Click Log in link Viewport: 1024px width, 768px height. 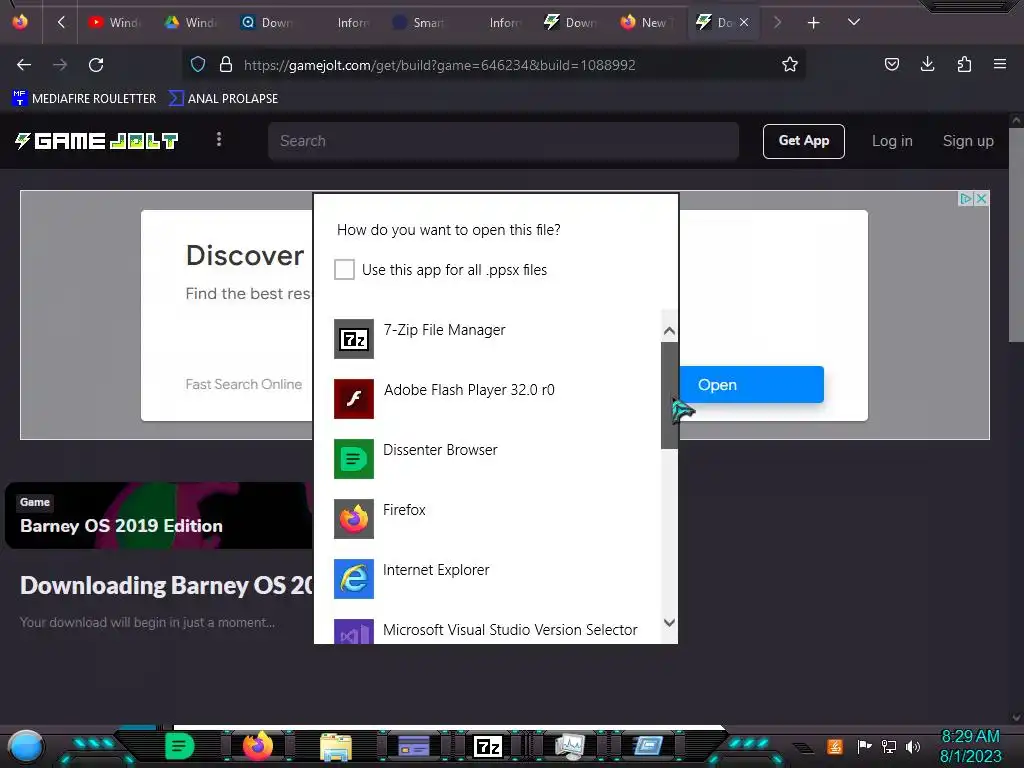pyautogui.click(x=892, y=141)
